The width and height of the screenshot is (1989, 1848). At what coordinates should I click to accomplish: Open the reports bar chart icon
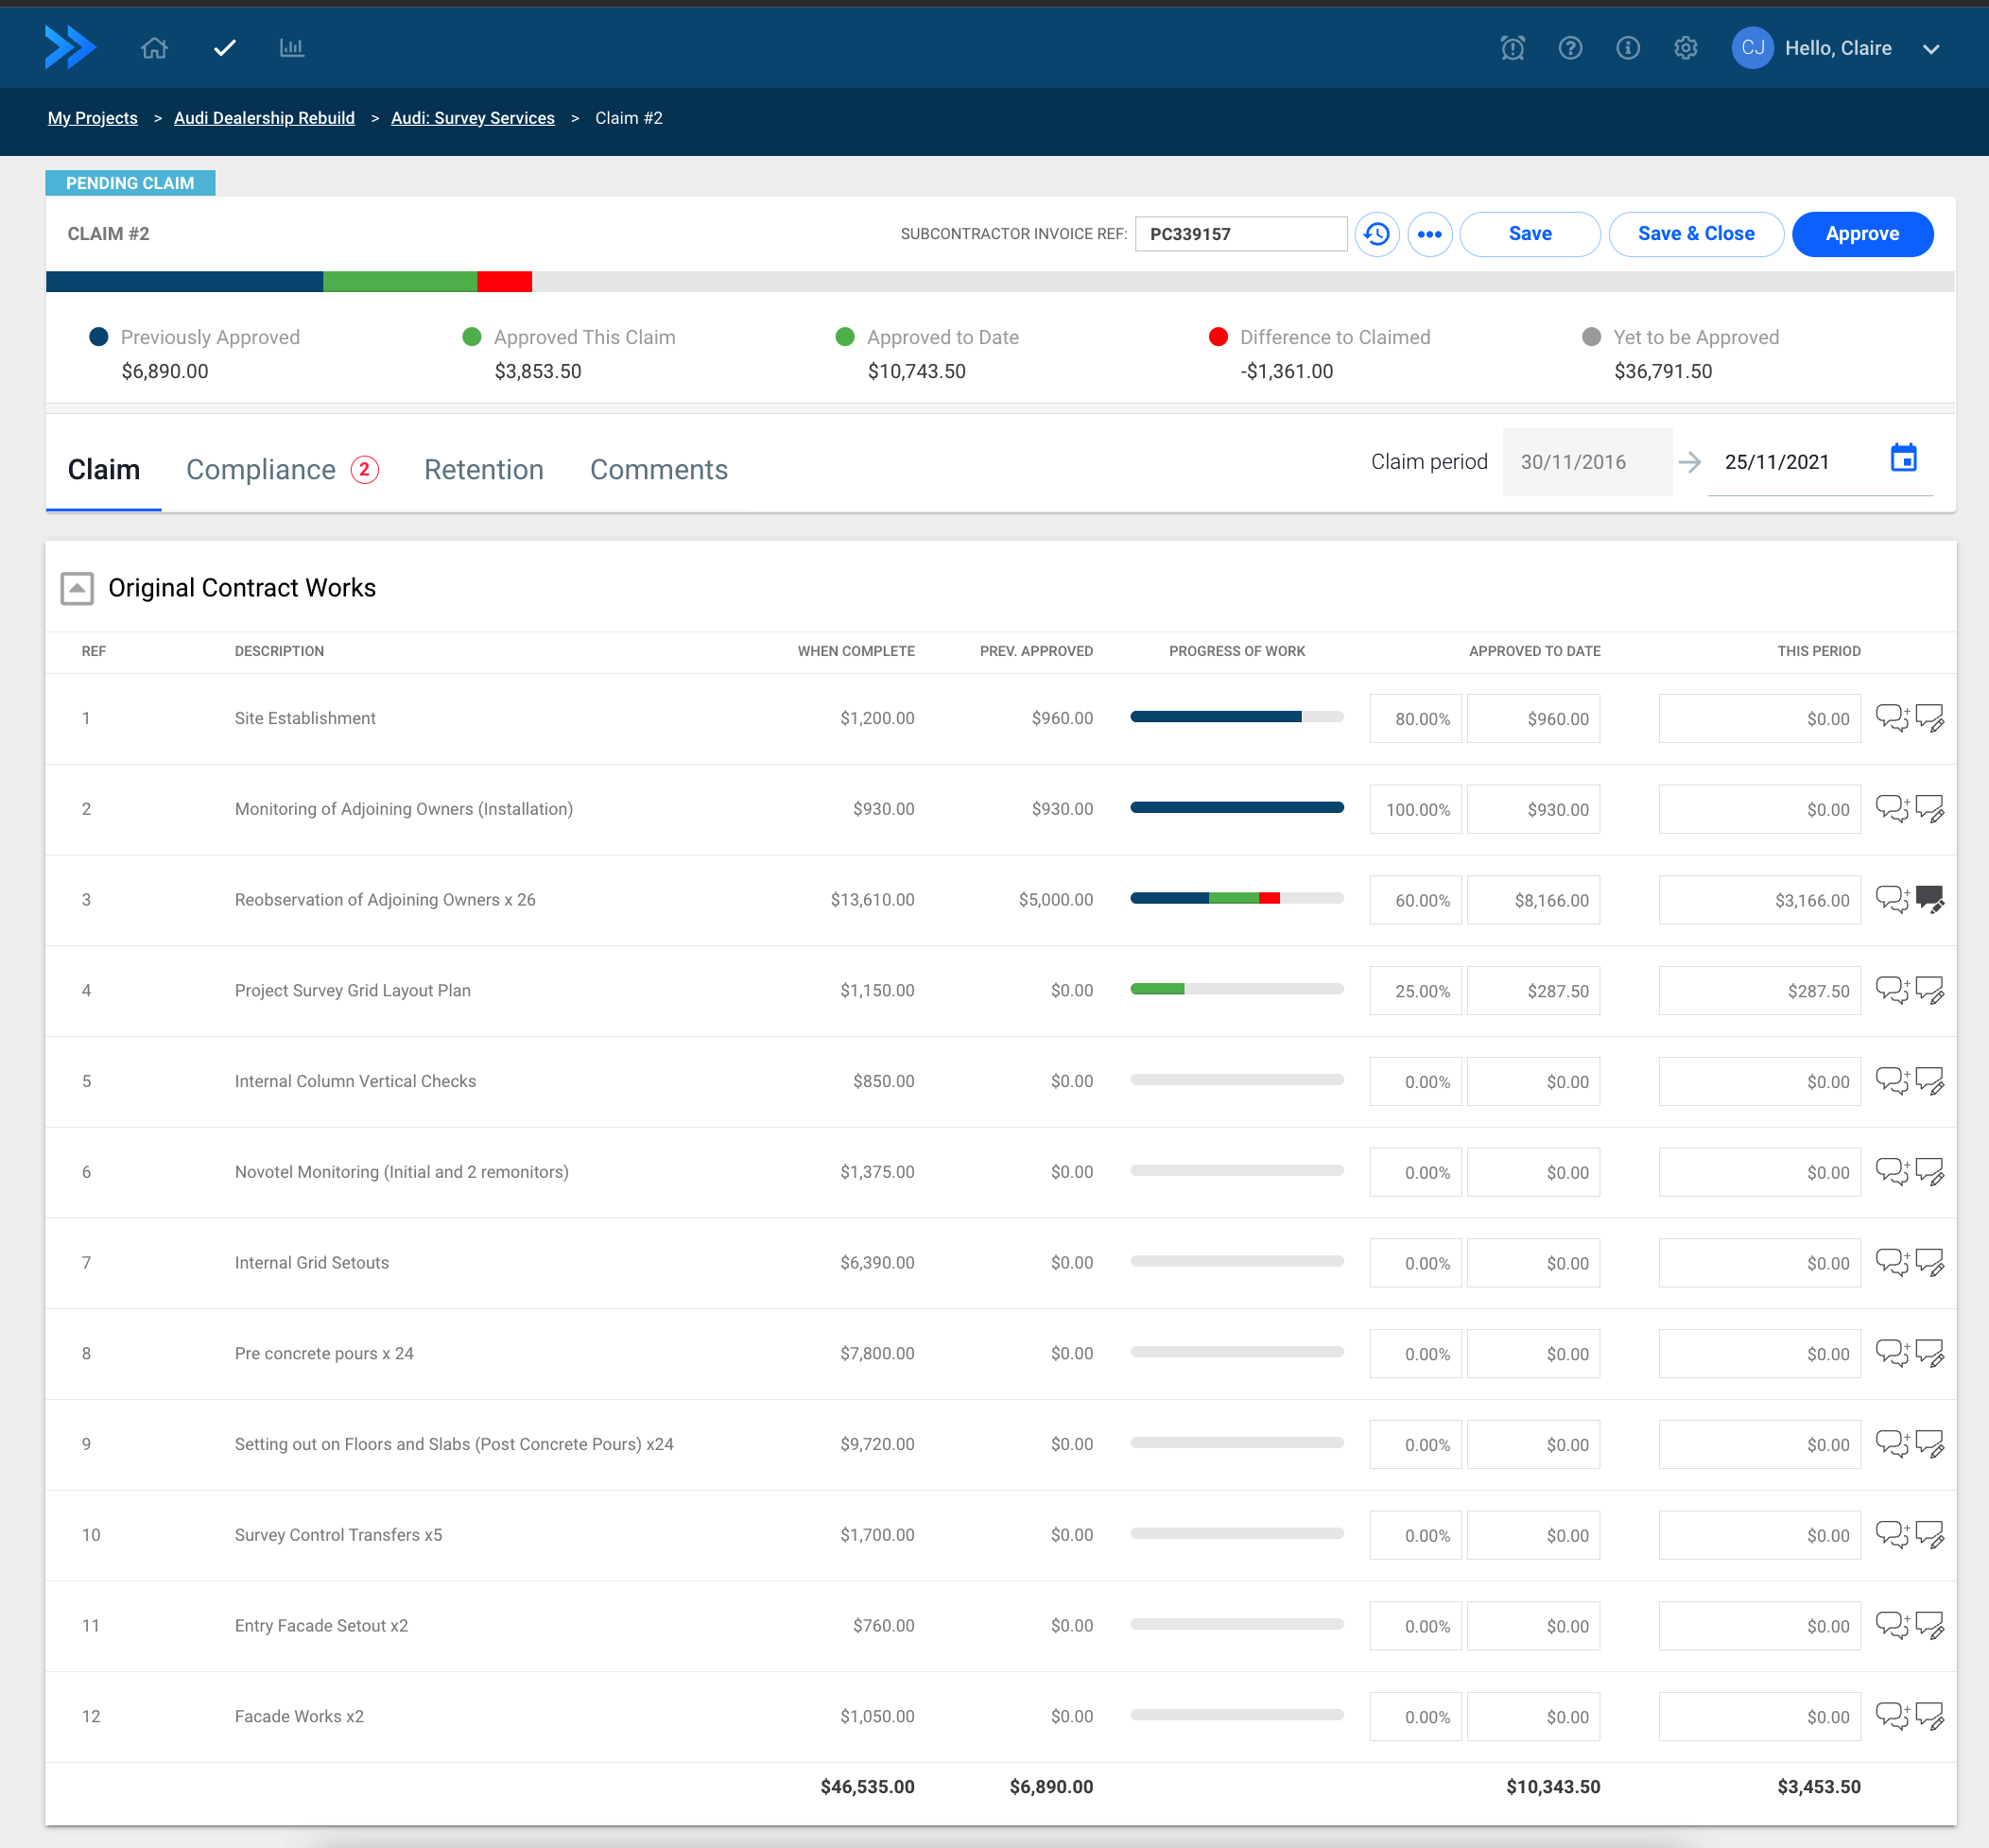coord(292,48)
